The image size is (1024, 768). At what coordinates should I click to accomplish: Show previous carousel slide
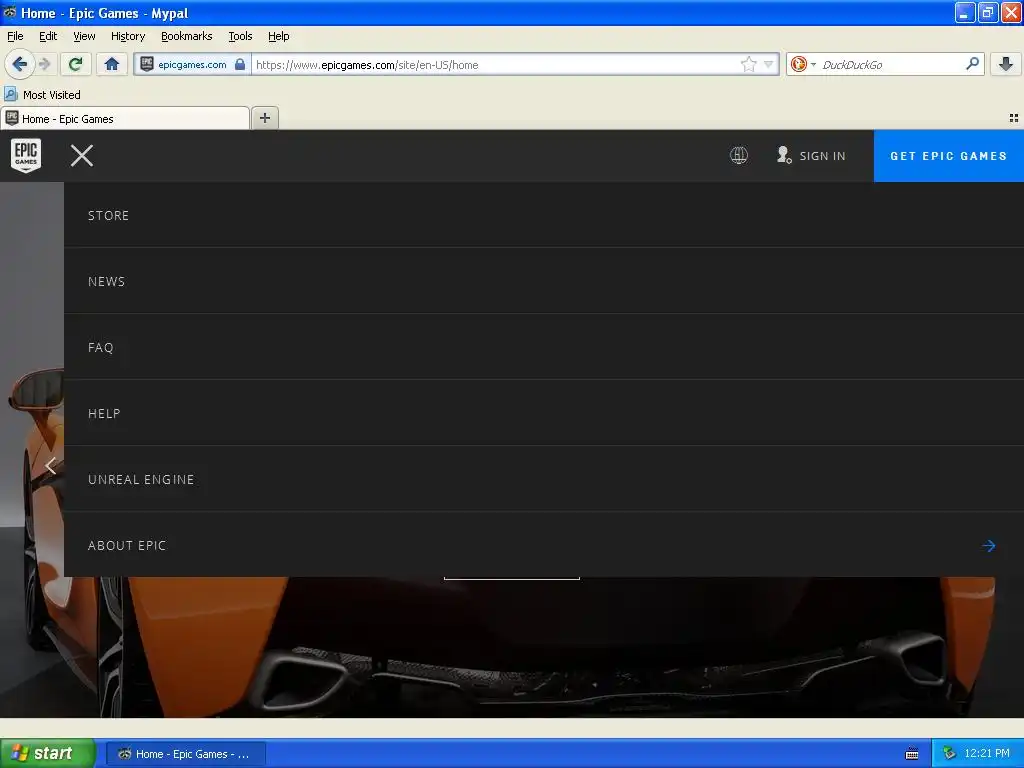tap(50, 466)
